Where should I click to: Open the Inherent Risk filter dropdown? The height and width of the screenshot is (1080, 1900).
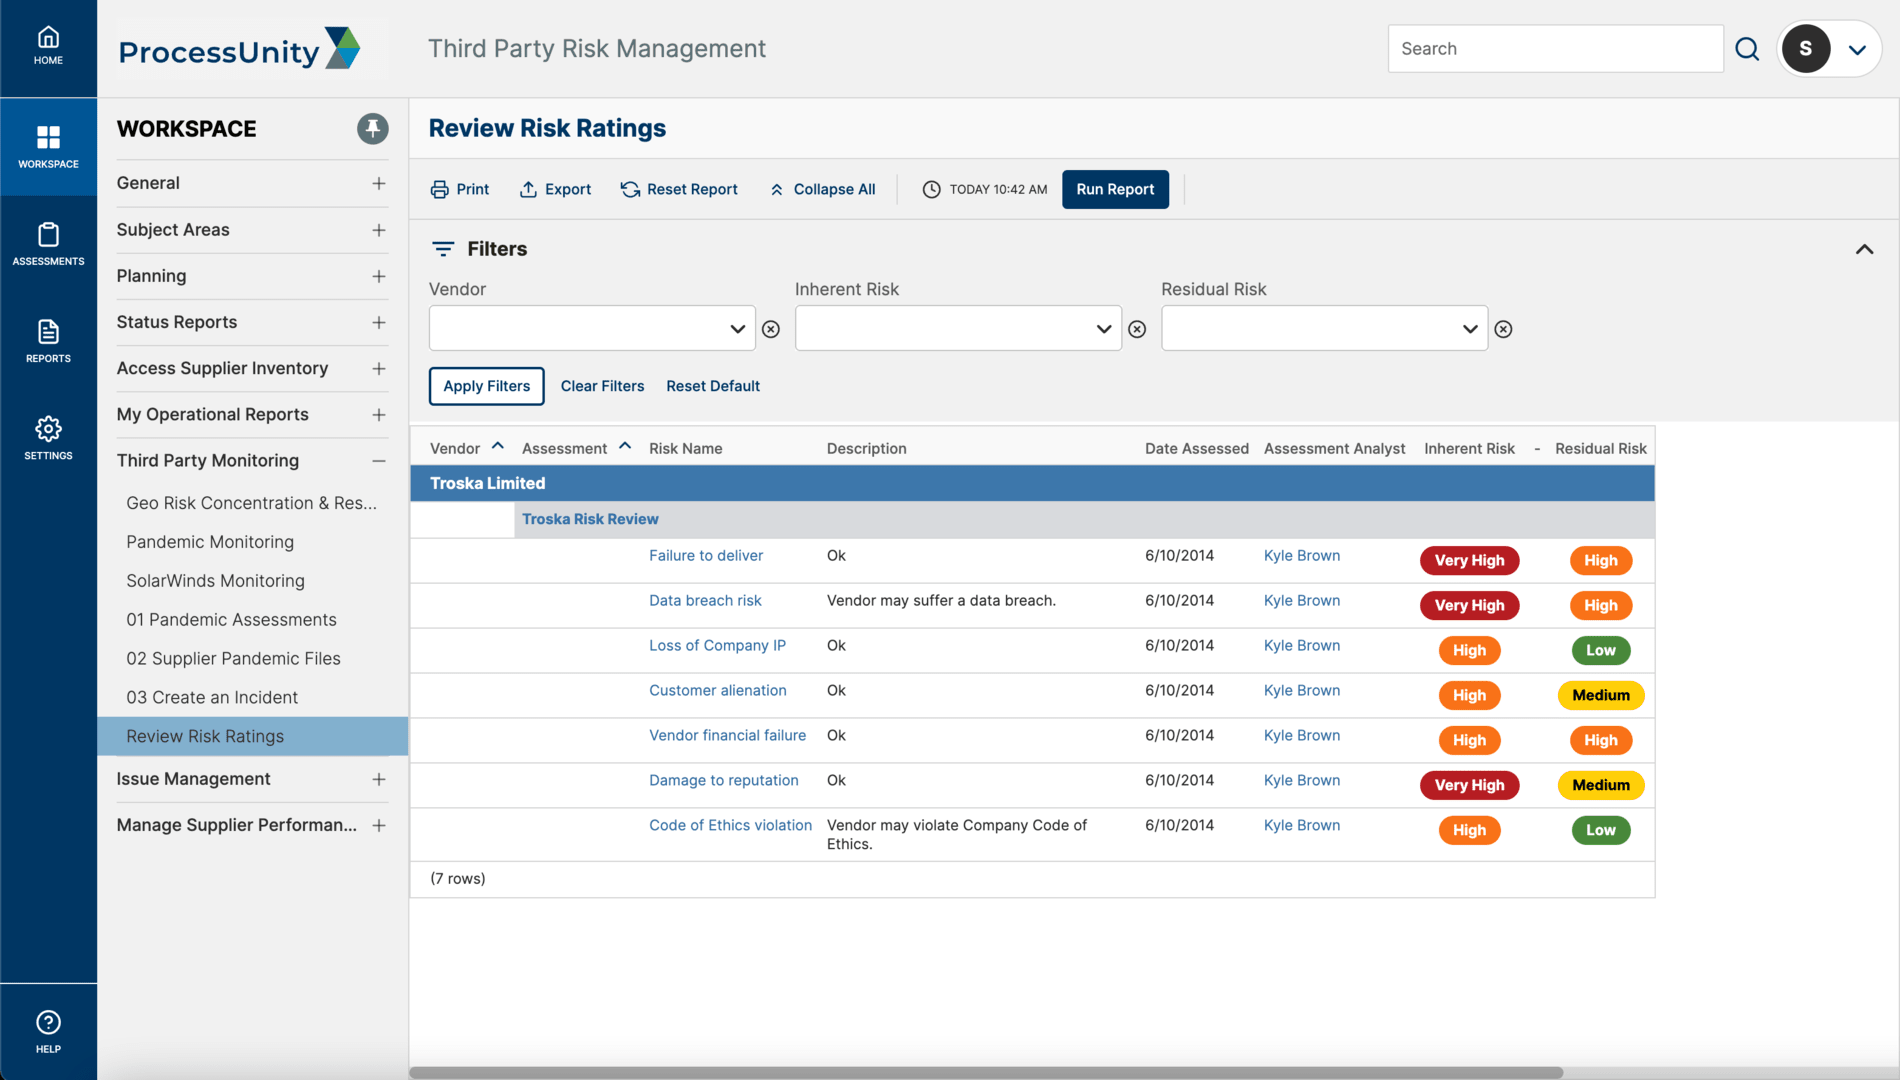click(x=958, y=328)
